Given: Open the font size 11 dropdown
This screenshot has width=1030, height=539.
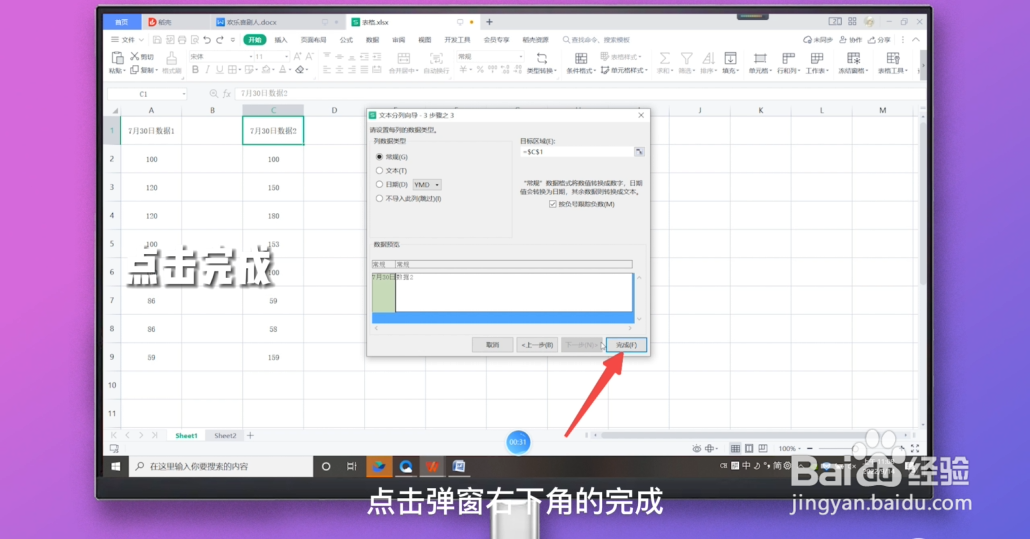Looking at the screenshot, I should [286, 56].
